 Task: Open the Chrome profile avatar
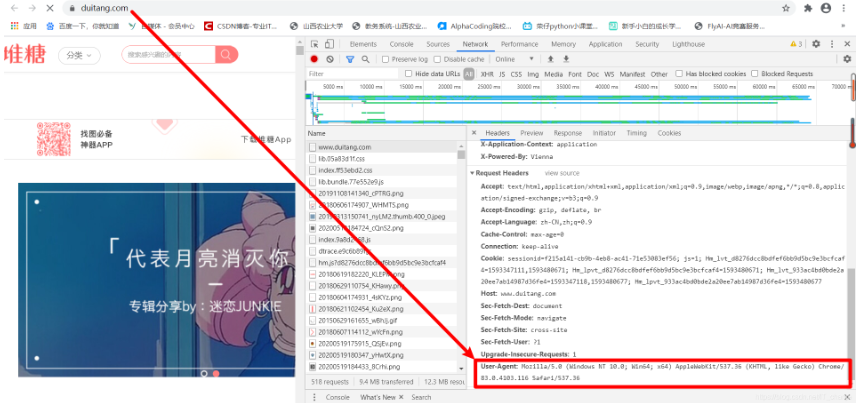tap(826, 8)
